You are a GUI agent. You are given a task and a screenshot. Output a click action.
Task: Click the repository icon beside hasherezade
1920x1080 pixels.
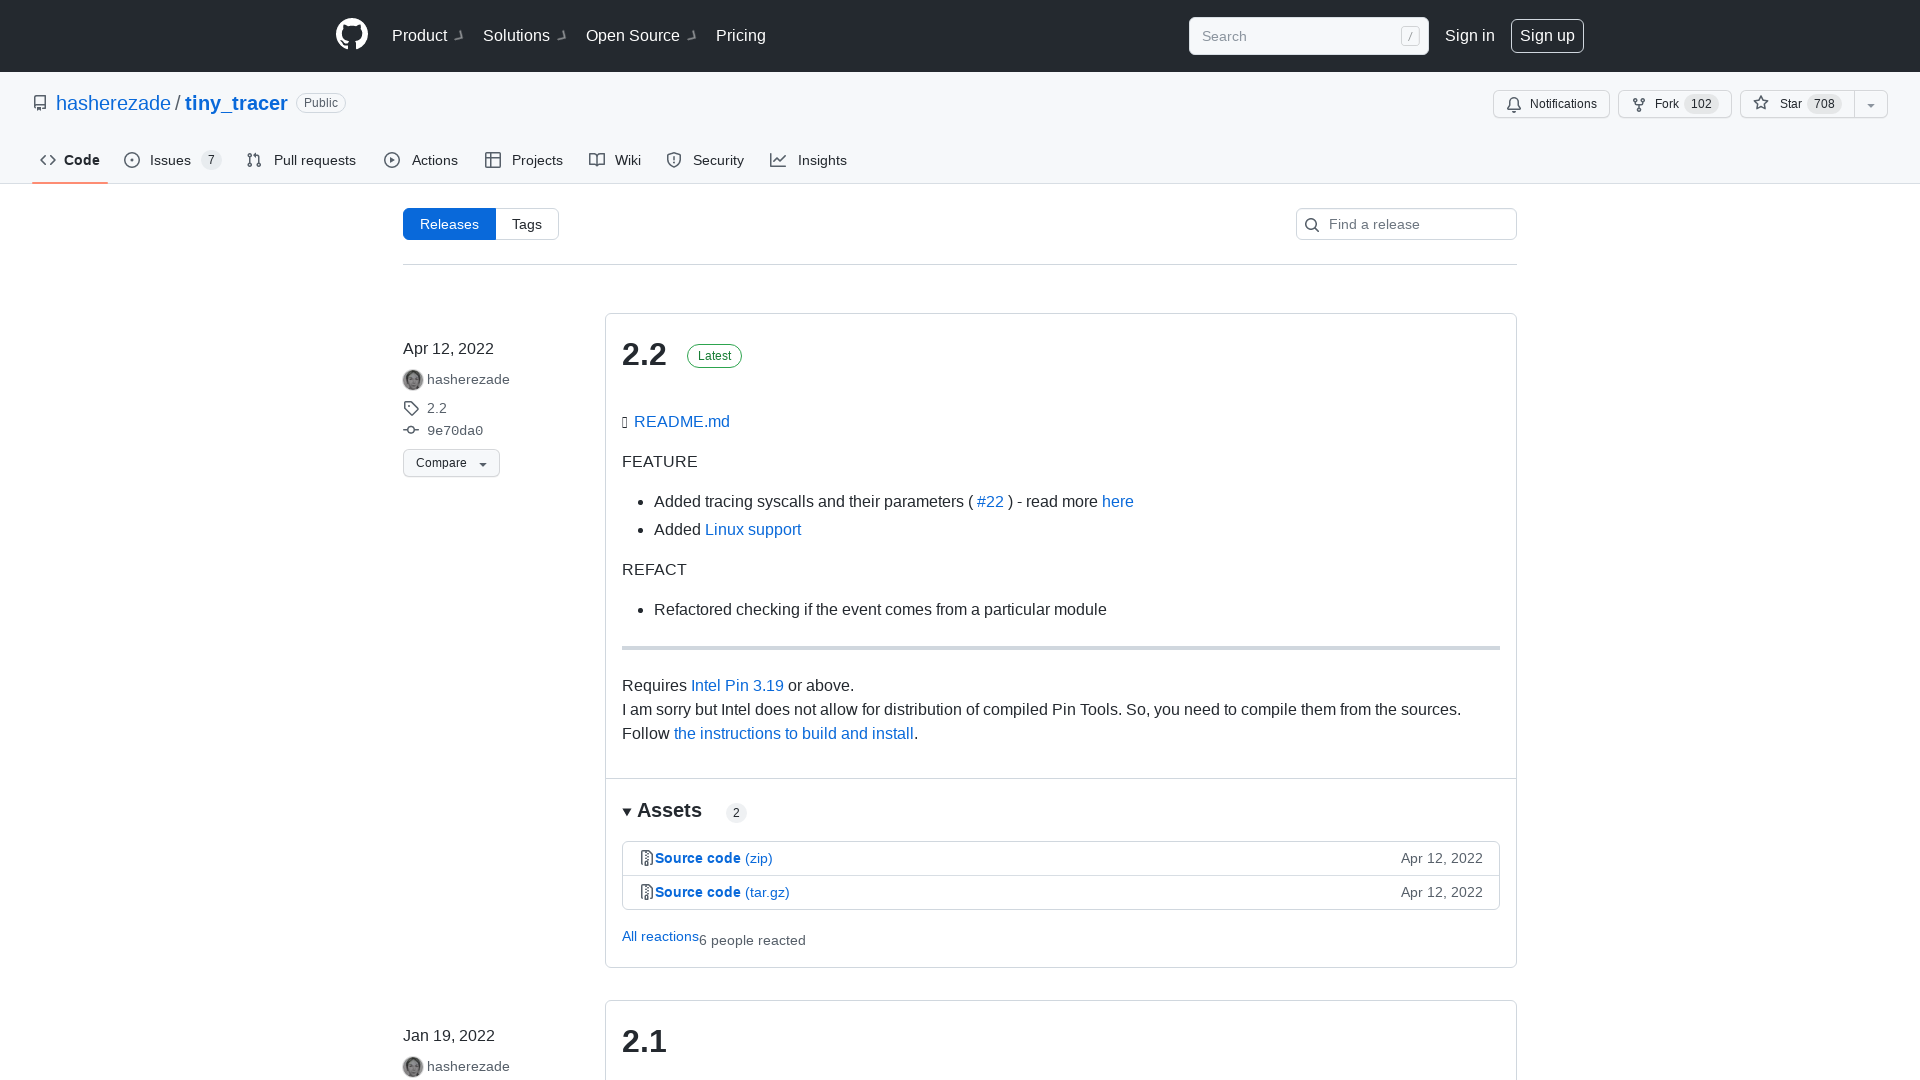pos(40,103)
